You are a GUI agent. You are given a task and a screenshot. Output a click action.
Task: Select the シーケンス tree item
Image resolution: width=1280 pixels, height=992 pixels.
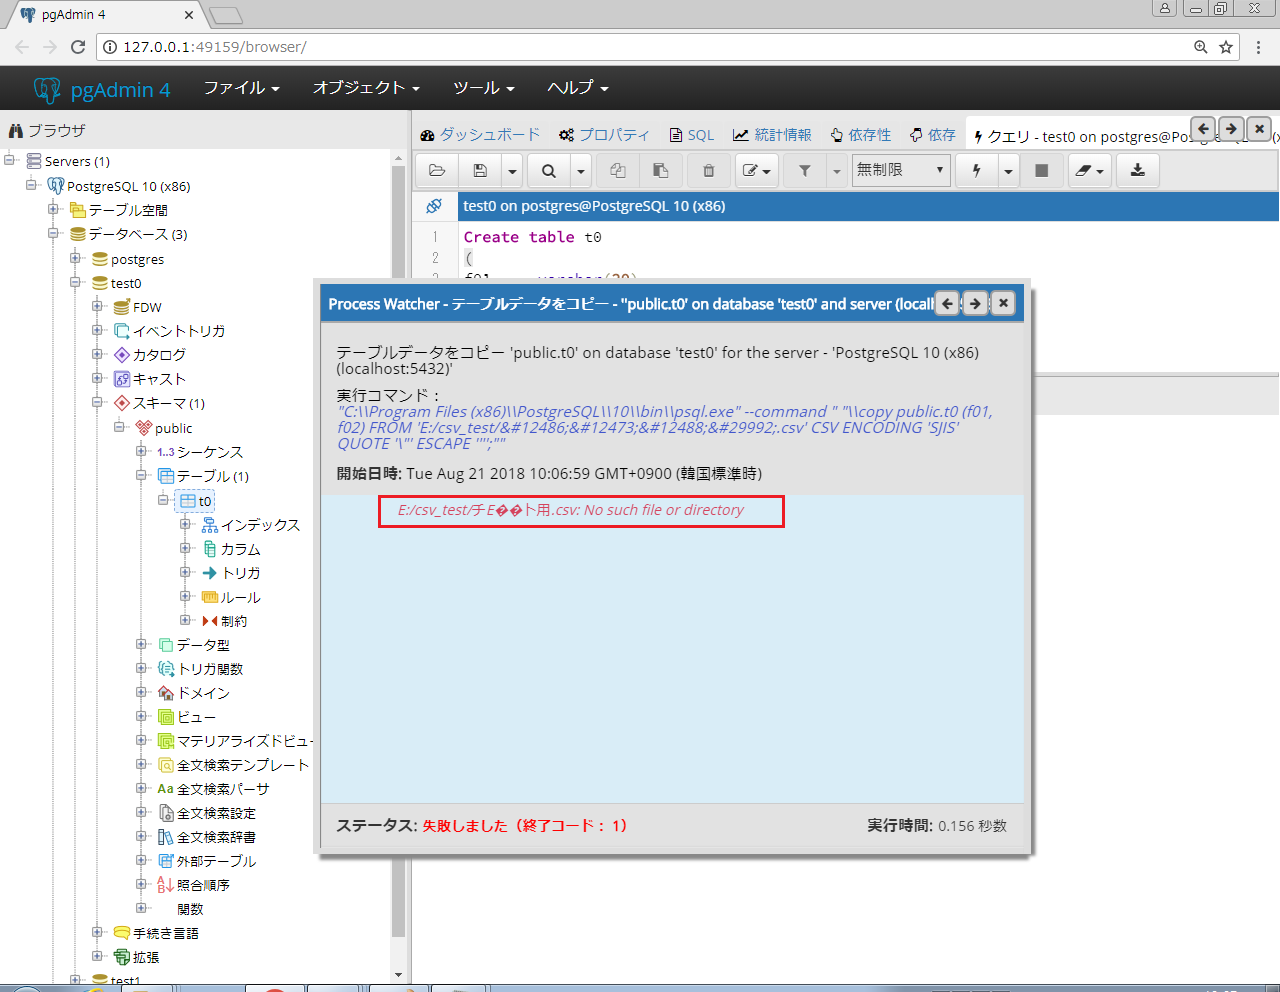pyautogui.click(x=210, y=452)
